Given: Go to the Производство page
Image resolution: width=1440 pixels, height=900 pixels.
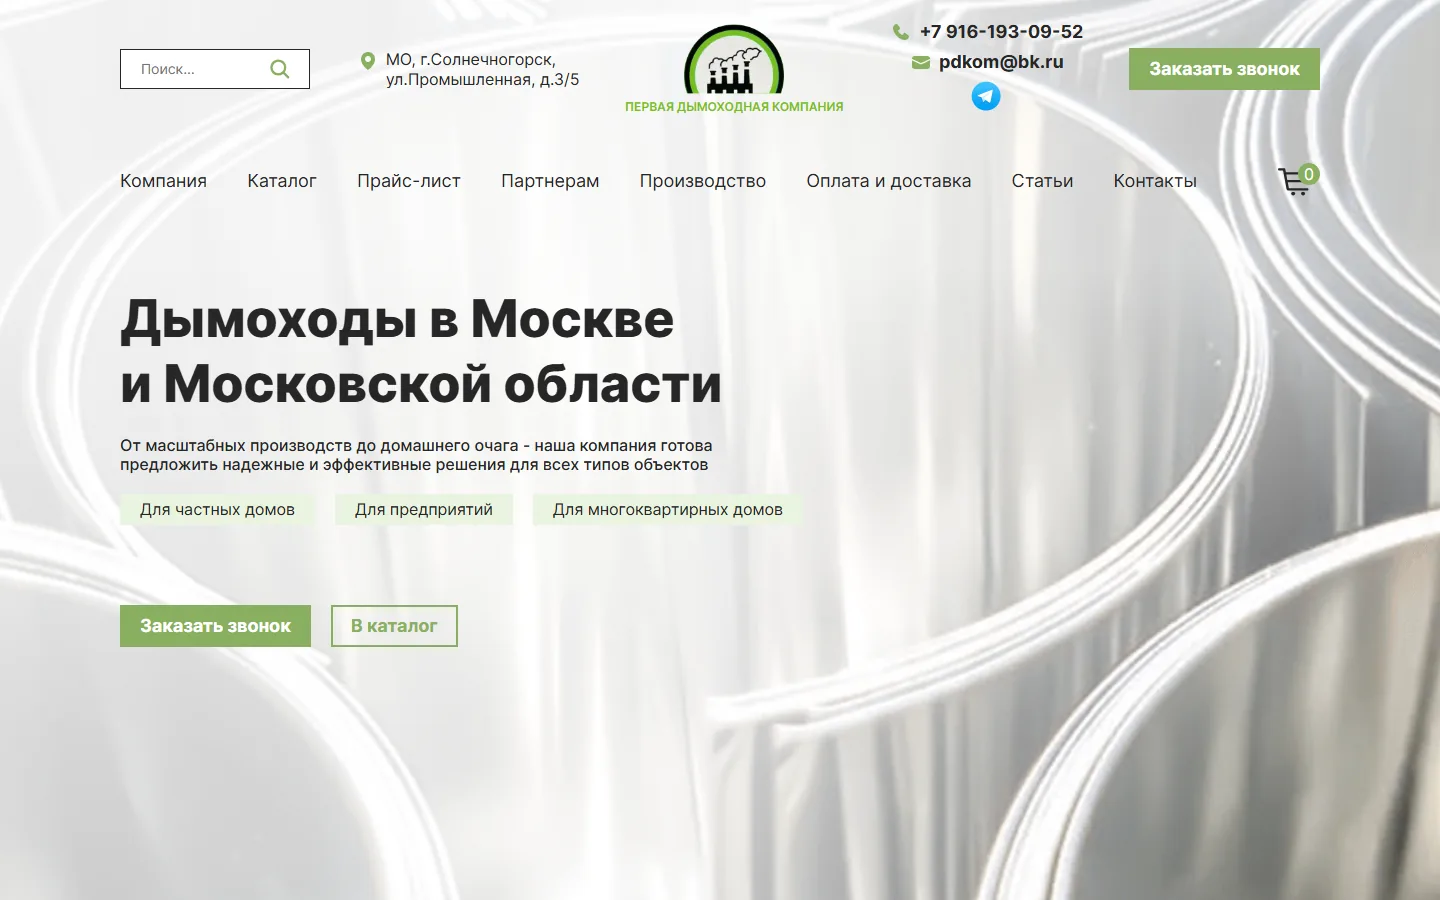Looking at the screenshot, I should pos(703,181).
